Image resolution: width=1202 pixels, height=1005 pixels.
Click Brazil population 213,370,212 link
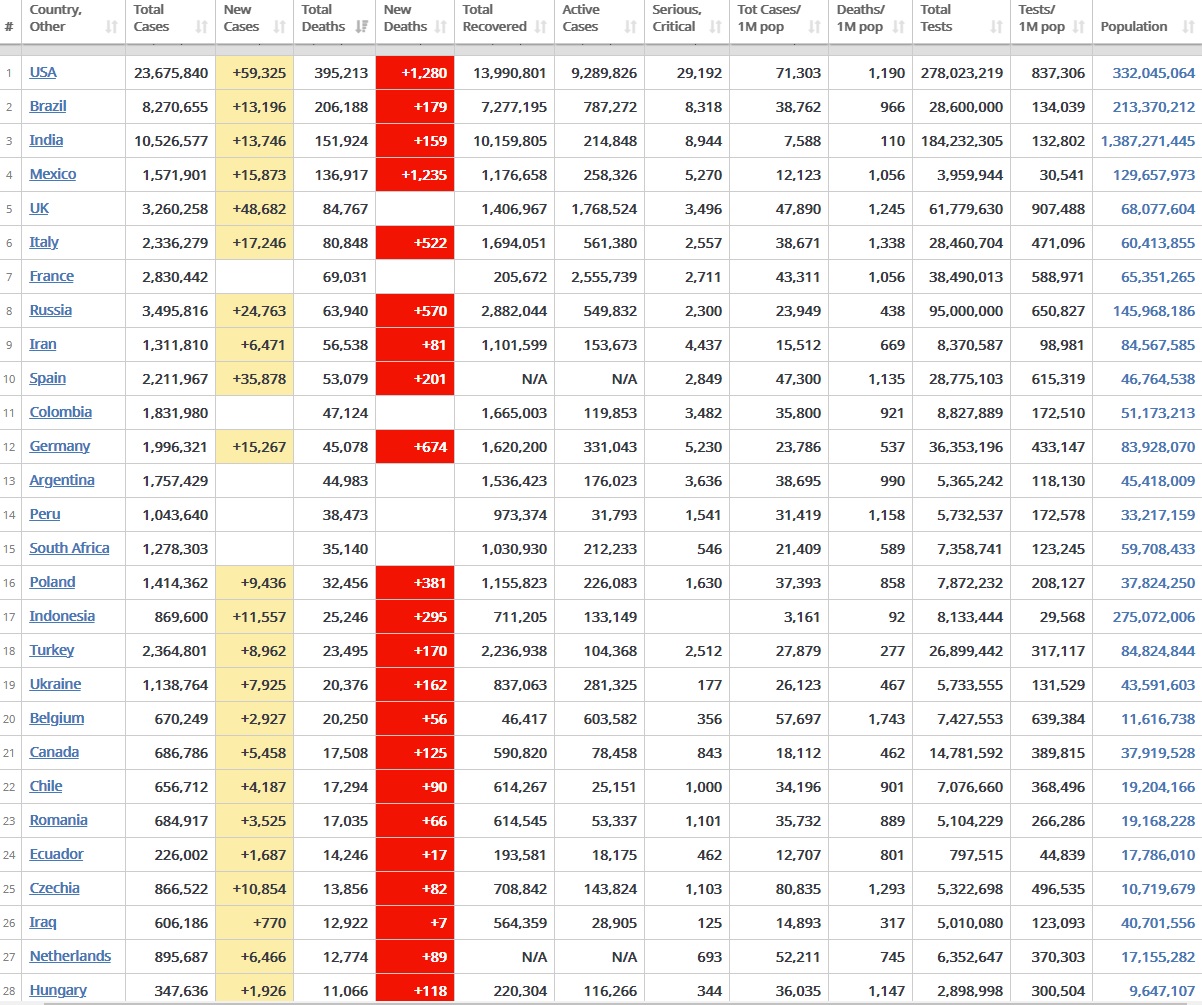(1154, 107)
